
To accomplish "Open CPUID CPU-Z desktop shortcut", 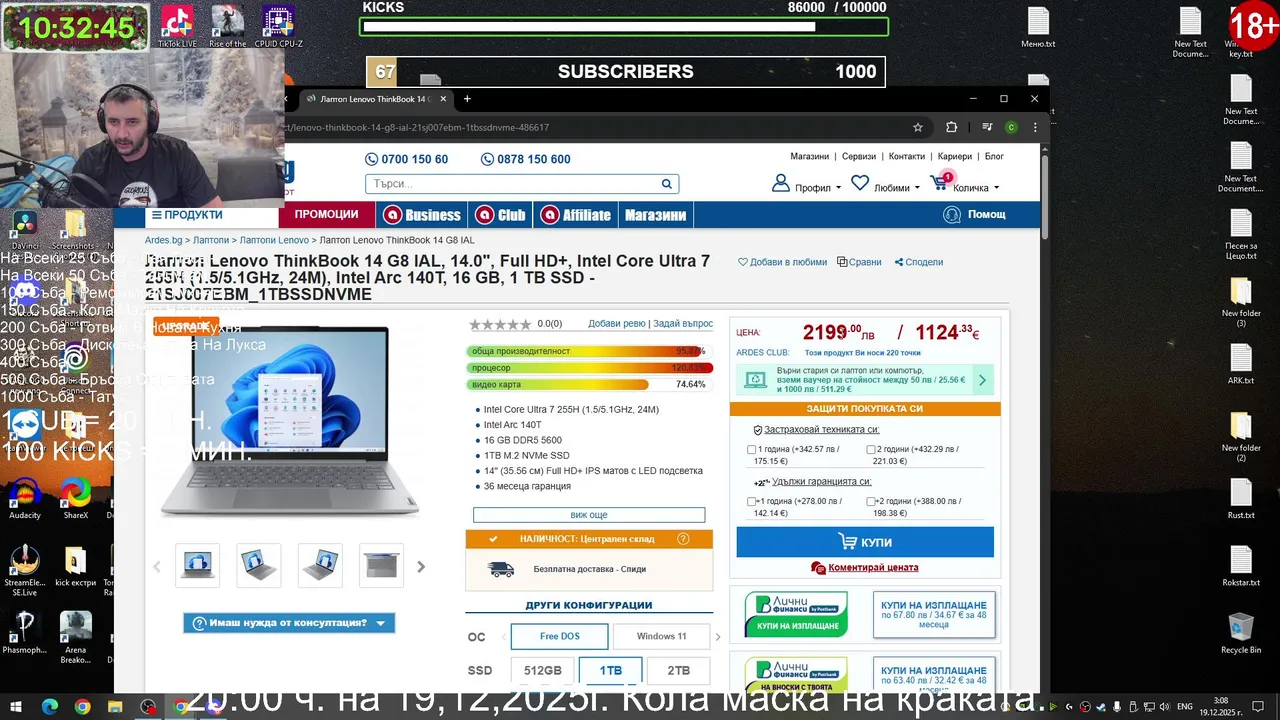I will (278, 27).
